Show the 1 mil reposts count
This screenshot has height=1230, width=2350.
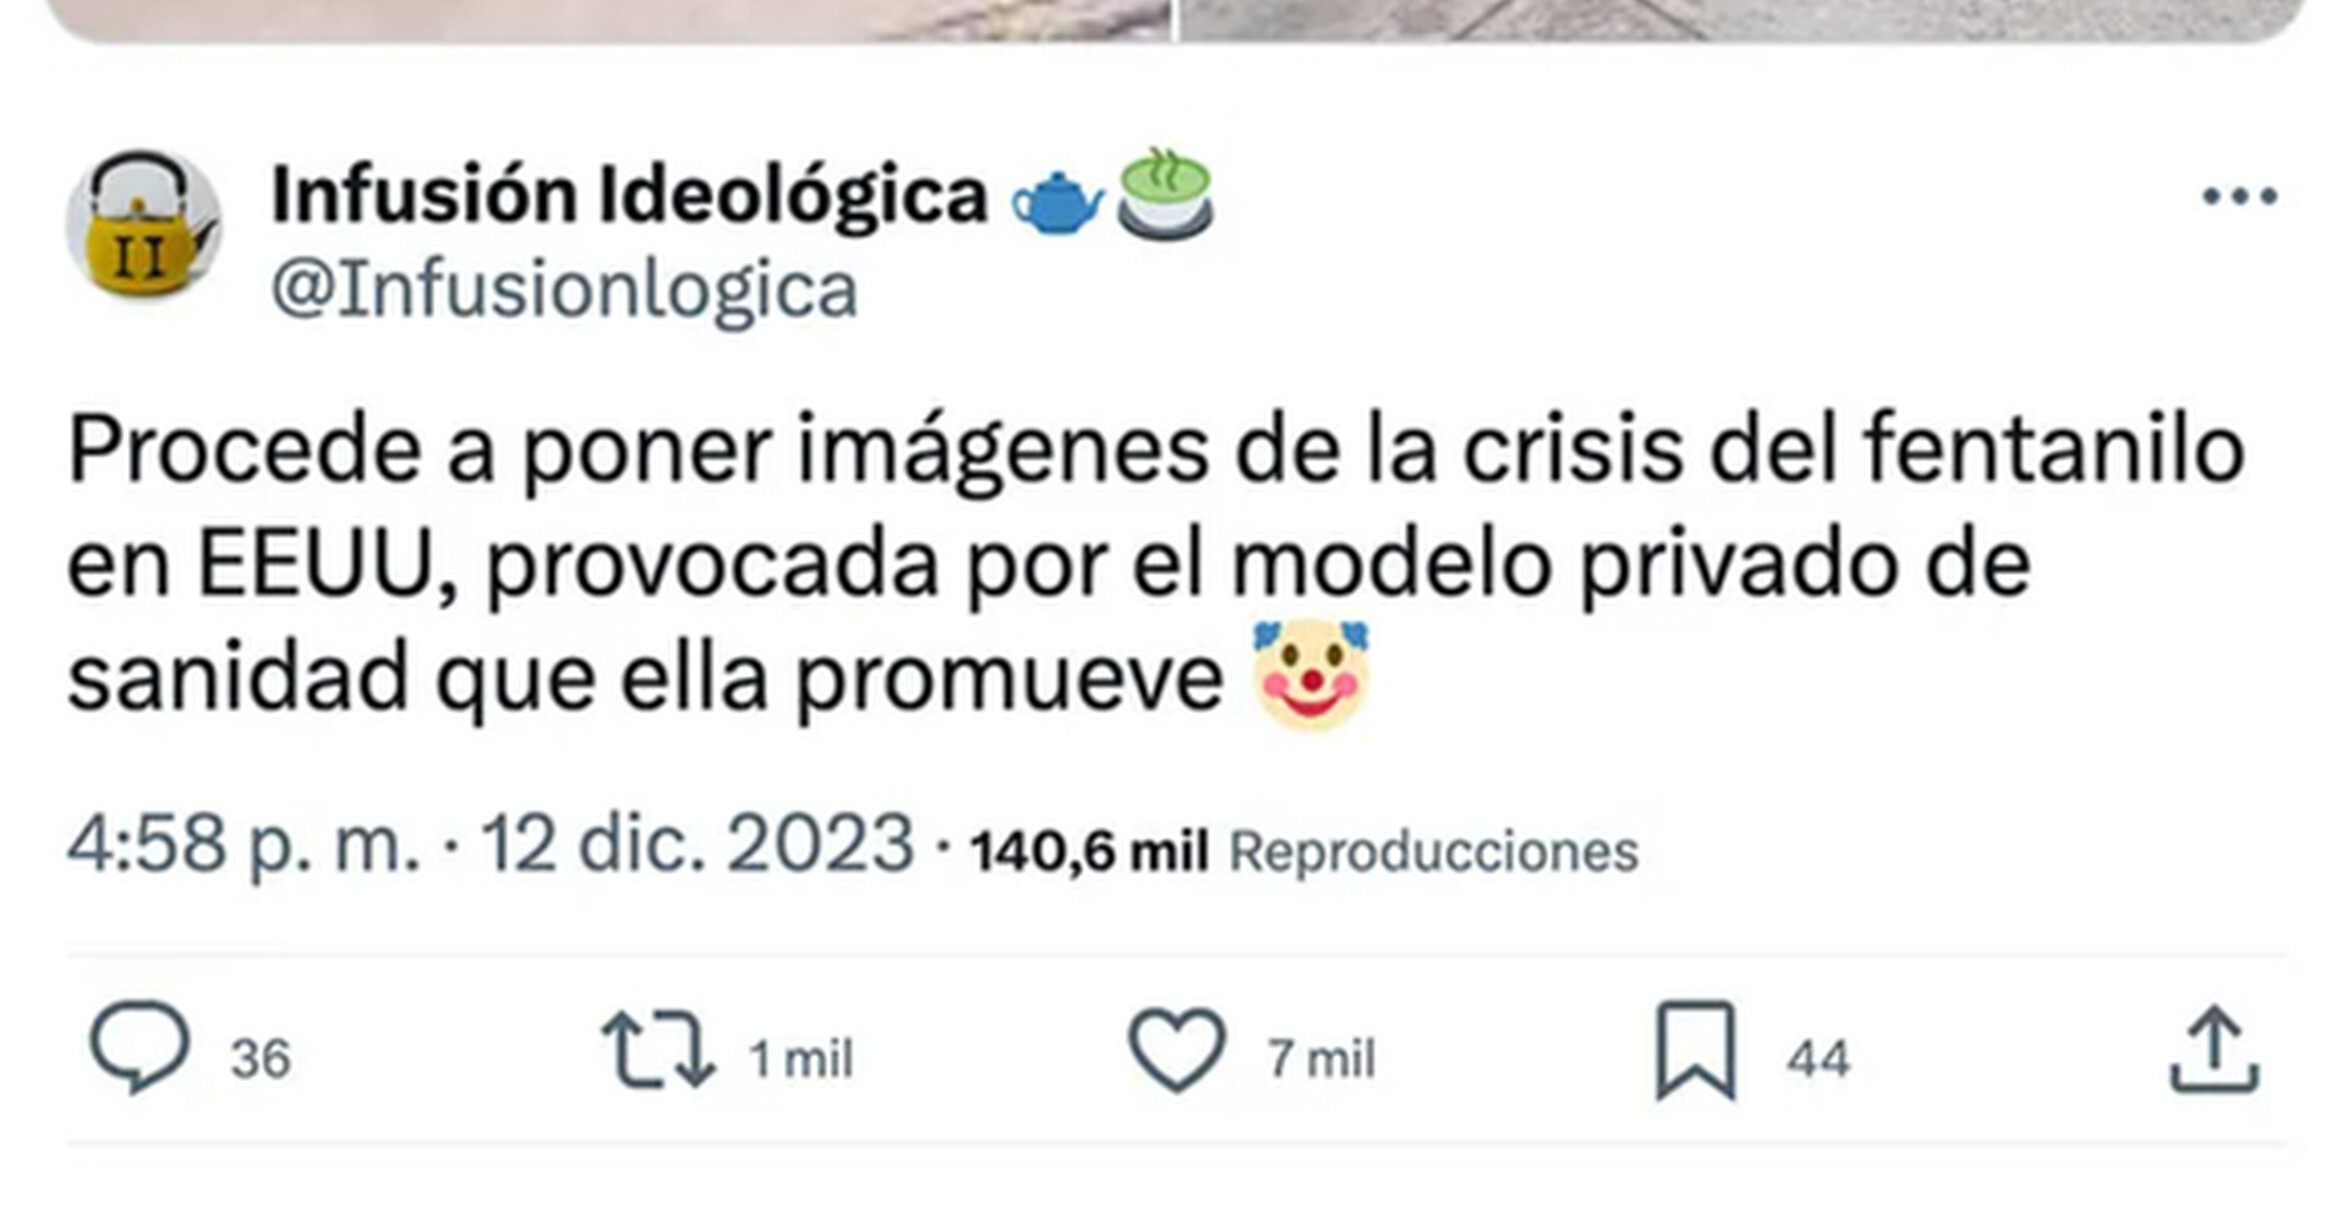coord(801,1059)
